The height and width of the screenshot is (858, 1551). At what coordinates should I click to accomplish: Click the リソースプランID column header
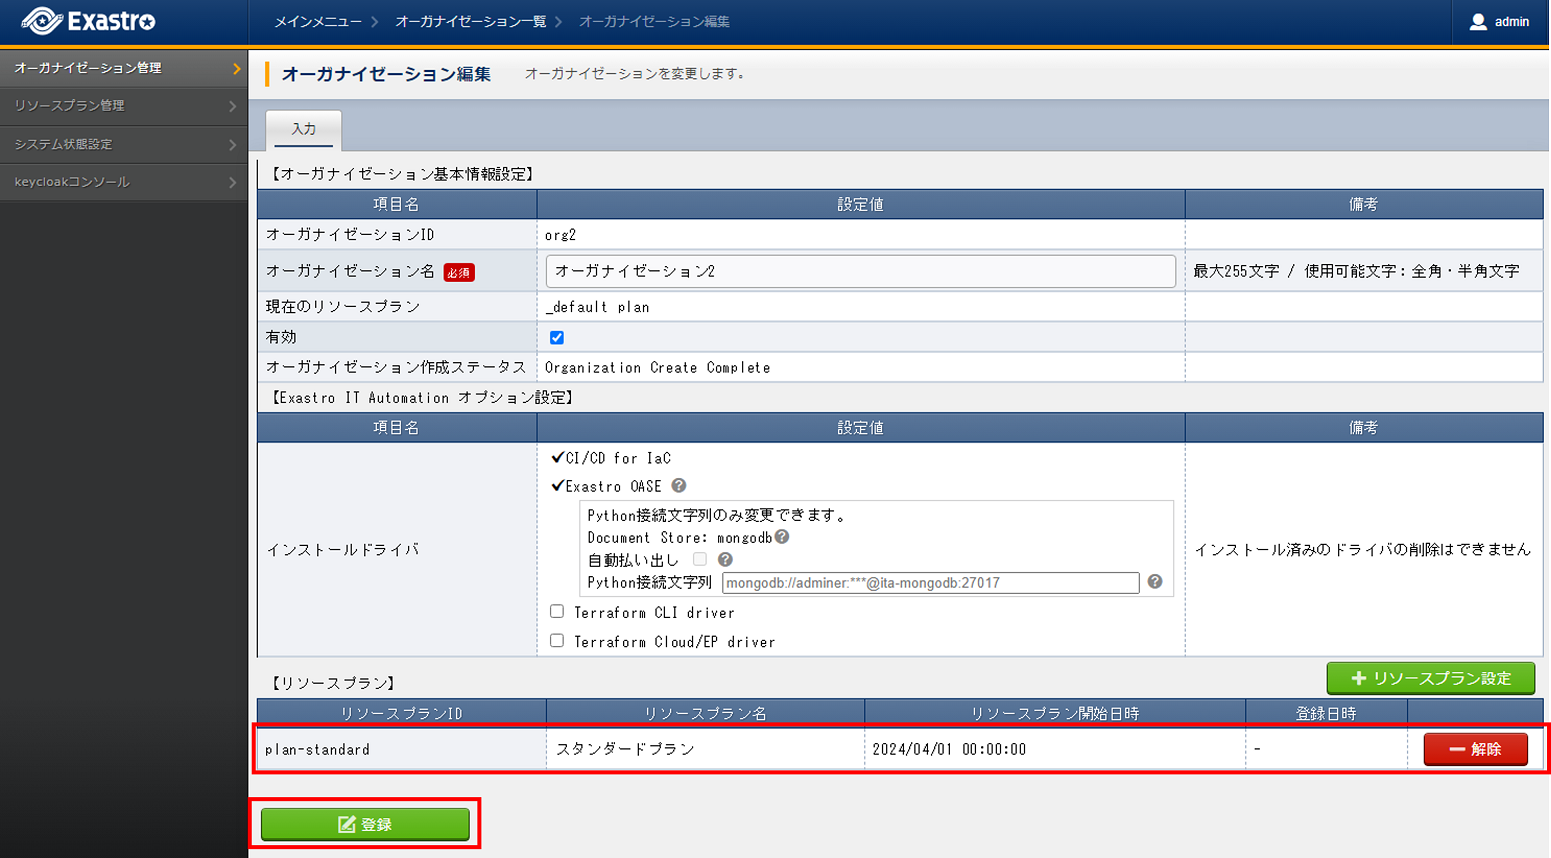401,713
